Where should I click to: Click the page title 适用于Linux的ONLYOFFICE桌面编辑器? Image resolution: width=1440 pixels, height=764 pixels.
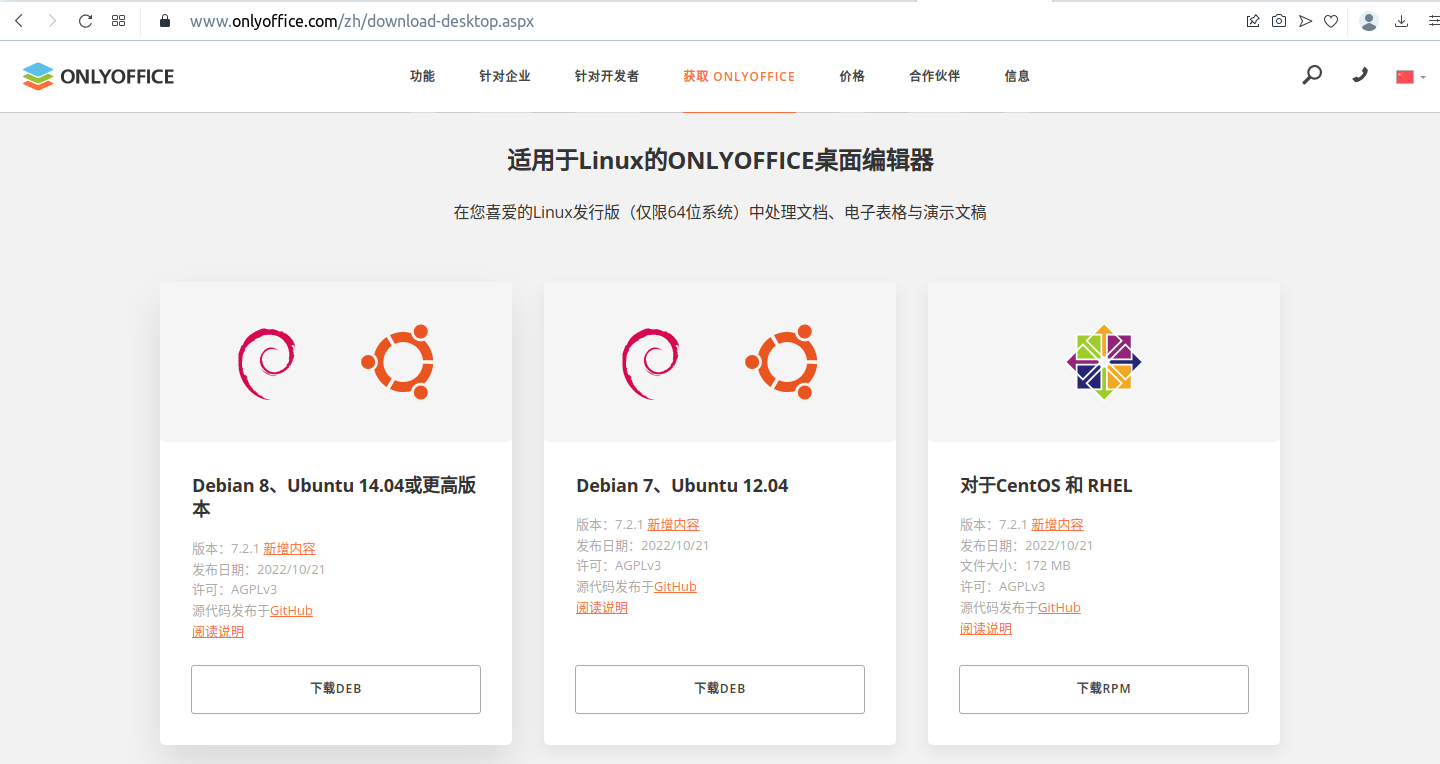tap(720, 160)
